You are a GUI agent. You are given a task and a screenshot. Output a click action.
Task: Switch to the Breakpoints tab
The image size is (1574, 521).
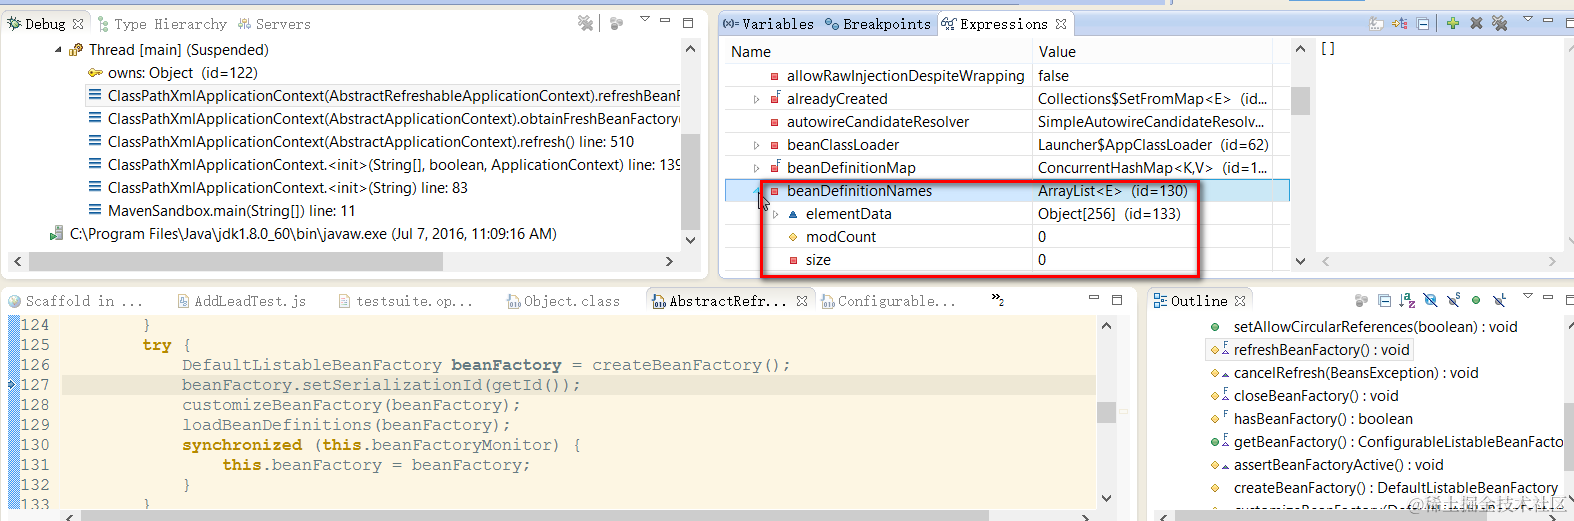click(877, 24)
